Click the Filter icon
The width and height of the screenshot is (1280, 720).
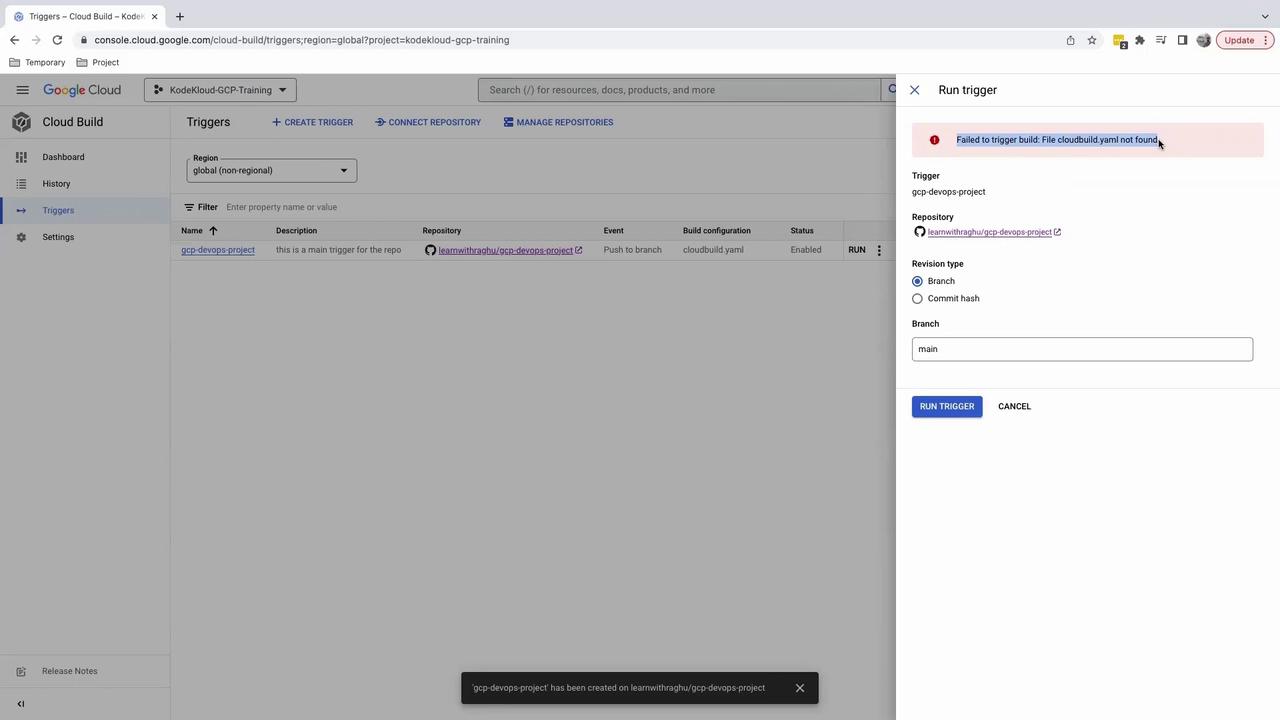[x=189, y=207]
